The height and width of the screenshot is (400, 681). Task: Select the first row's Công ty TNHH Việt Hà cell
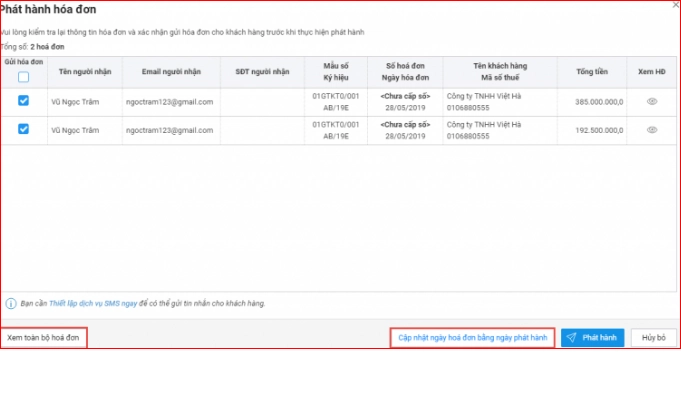484,96
